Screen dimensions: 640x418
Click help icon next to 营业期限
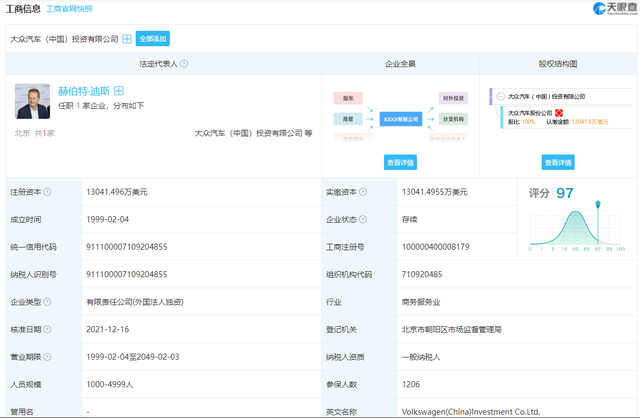(x=47, y=357)
